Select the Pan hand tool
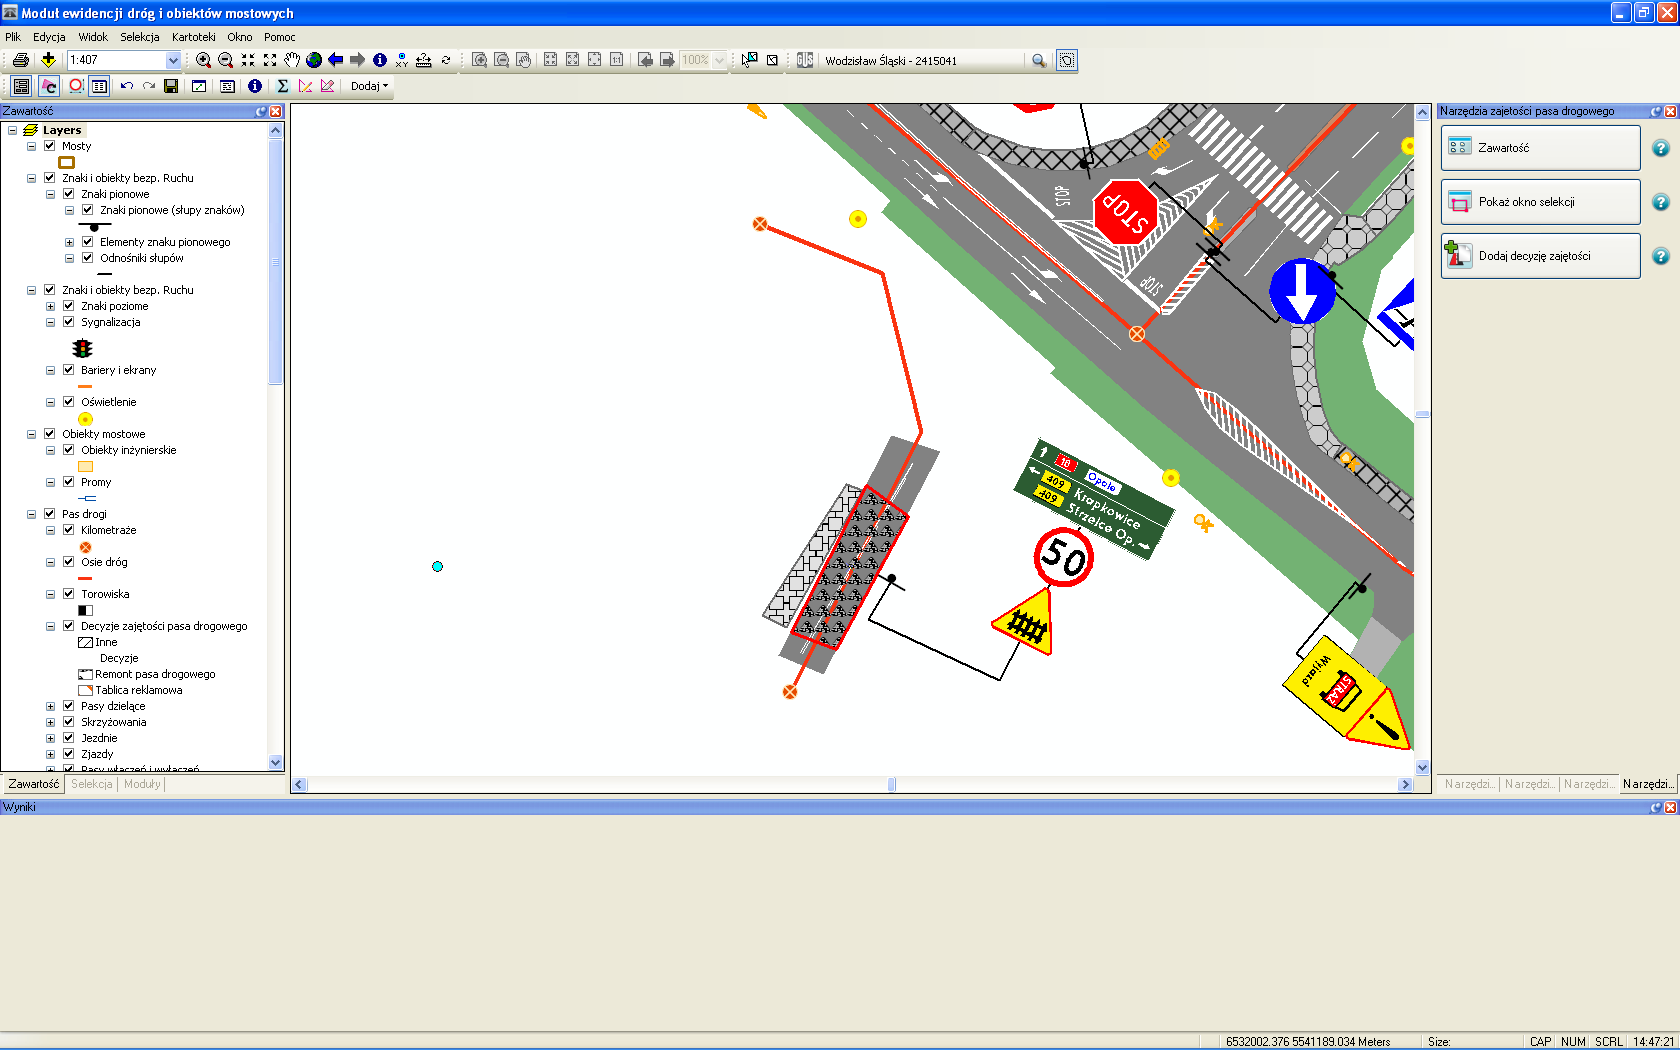This screenshot has height=1050, width=1680. click(x=291, y=60)
